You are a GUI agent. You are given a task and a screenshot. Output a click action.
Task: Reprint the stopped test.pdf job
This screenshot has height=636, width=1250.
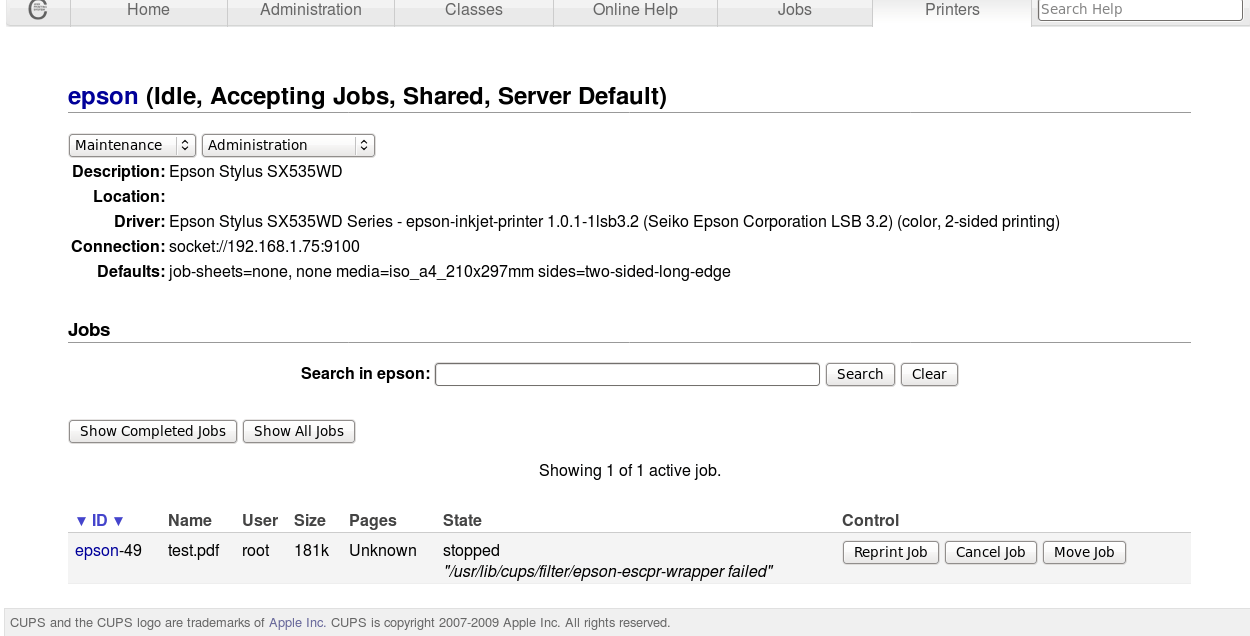pyautogui.click(x=890, y=551)
